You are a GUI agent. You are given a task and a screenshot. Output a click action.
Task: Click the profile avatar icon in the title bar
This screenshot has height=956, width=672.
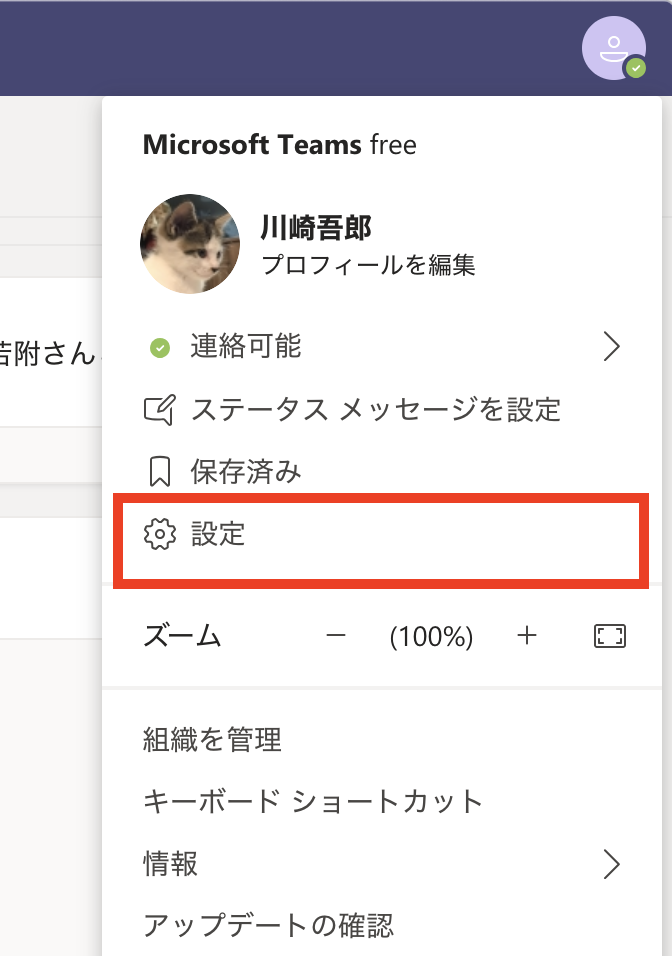pos(615,48)
